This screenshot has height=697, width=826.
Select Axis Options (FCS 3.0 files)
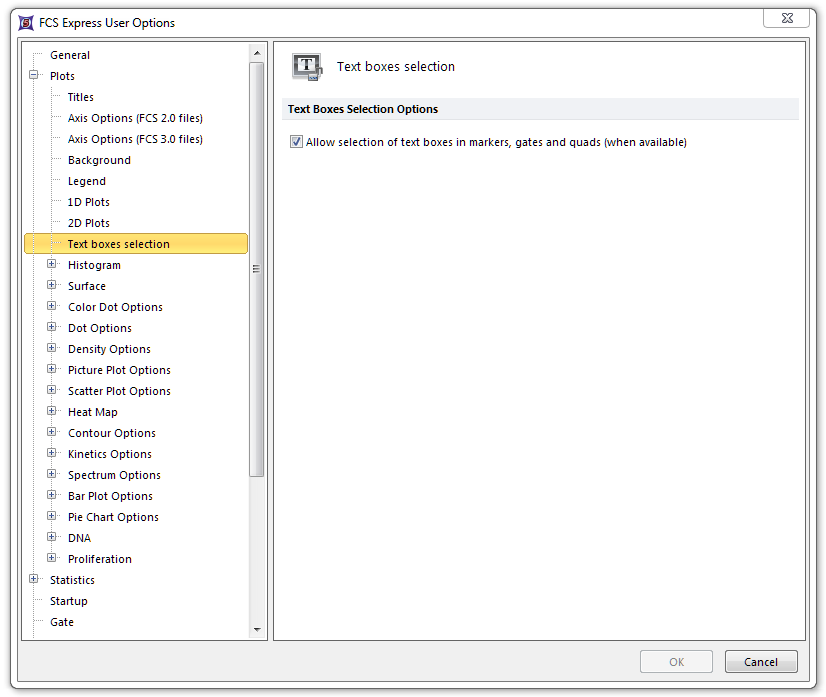[135, 139]
